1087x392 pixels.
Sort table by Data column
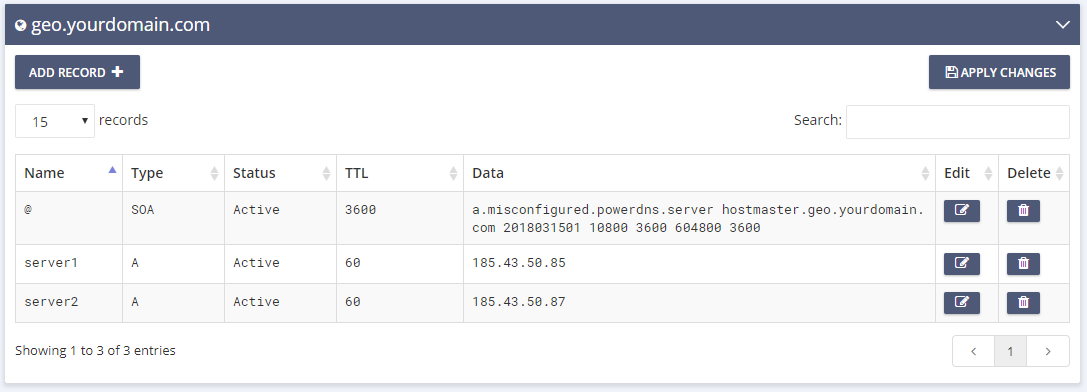[x=699, y=173]
